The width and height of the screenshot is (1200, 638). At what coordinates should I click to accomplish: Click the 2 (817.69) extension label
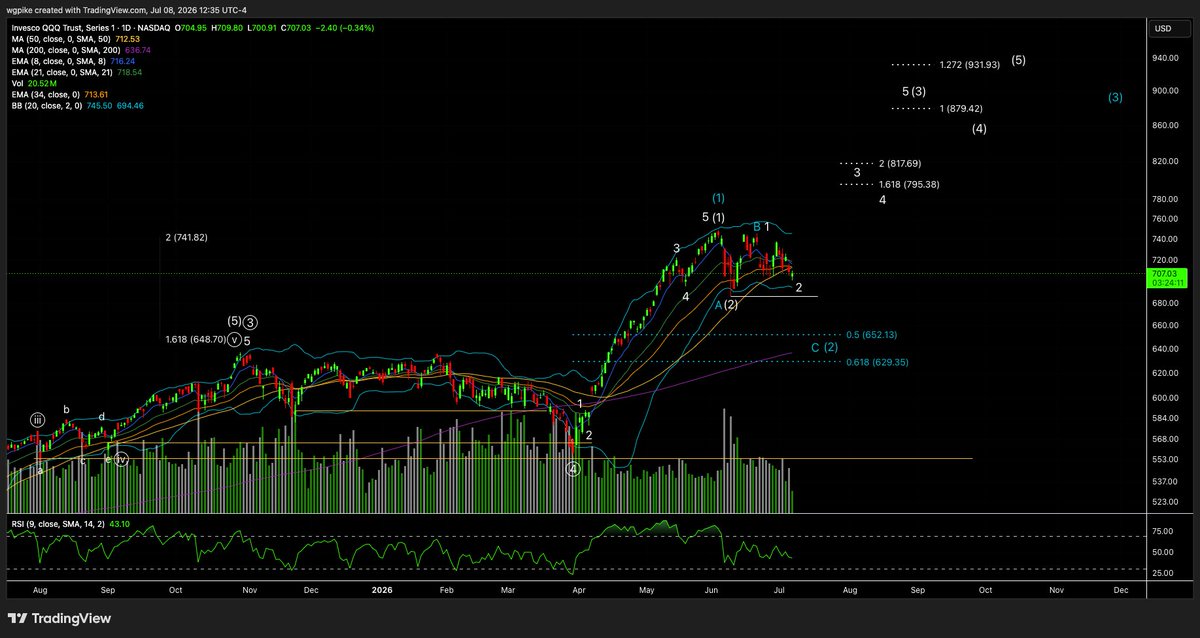coord(900,163)
